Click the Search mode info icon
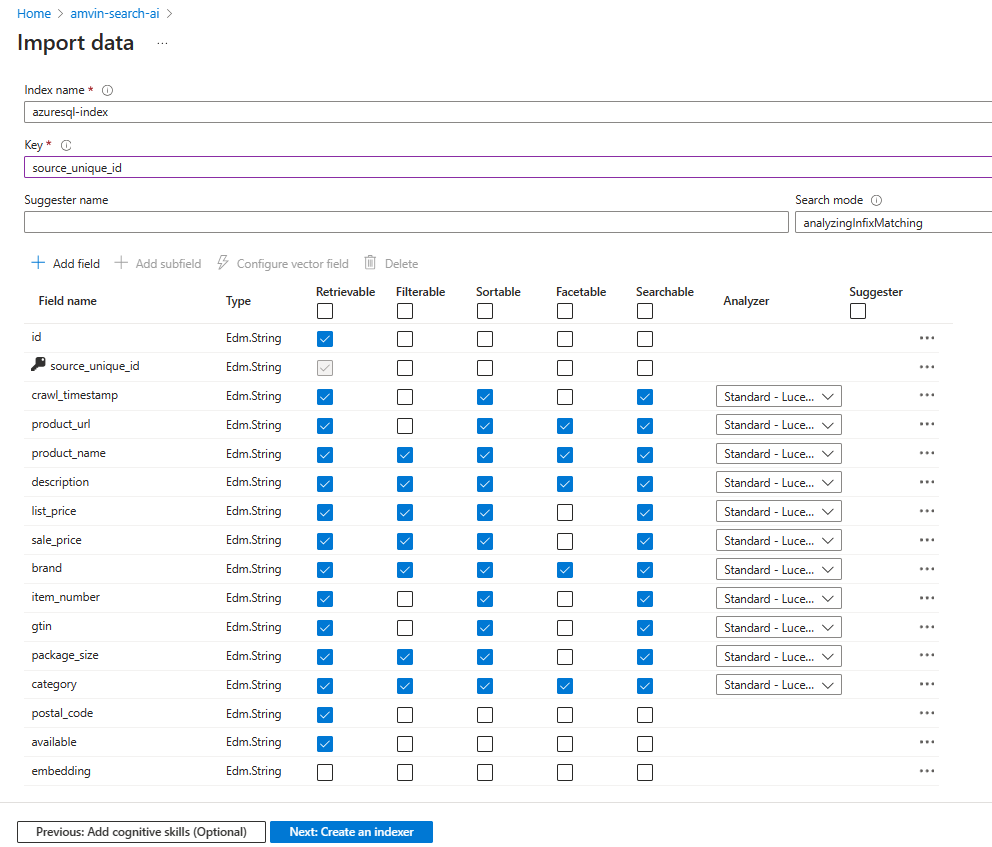The height and width of the screenshot is (847, 992). click(x=876, y=201)
